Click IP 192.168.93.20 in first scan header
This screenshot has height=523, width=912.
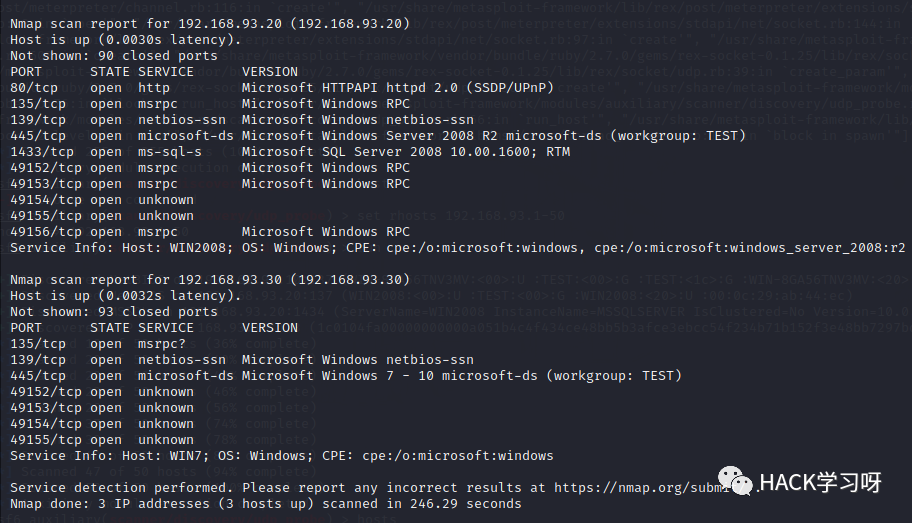(230, 24)
